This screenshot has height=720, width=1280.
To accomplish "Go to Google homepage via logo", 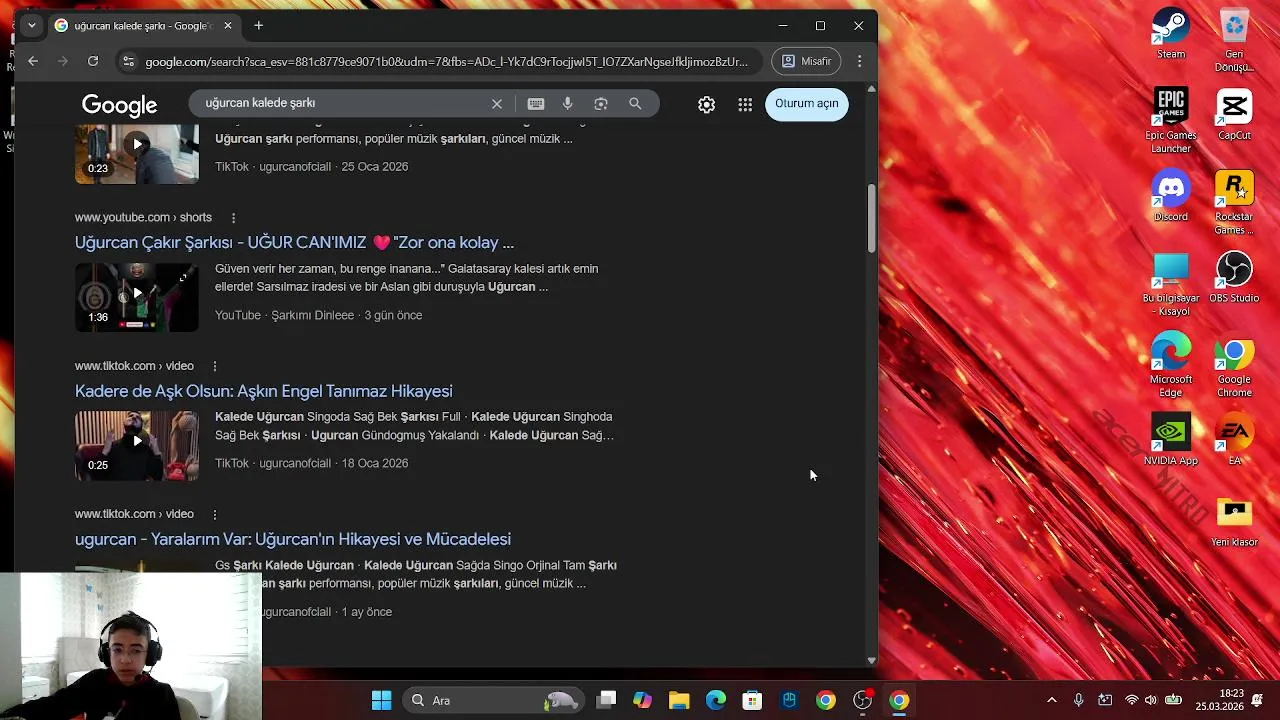I will [119, 105].
